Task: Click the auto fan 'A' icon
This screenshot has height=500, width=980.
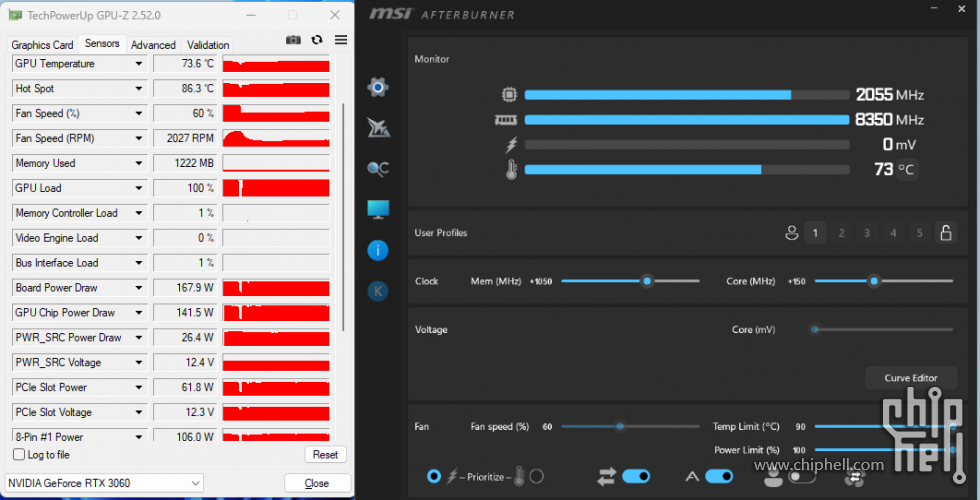Action: coord(692,477)
